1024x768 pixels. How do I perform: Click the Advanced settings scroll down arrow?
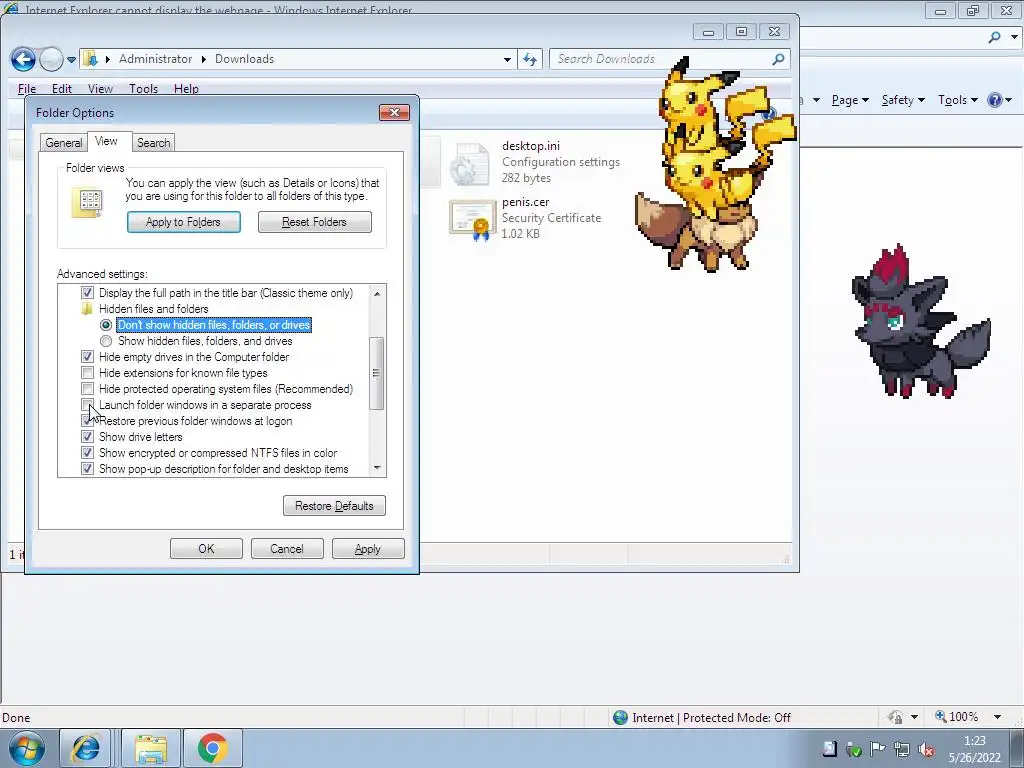click(x=377, y=468)
